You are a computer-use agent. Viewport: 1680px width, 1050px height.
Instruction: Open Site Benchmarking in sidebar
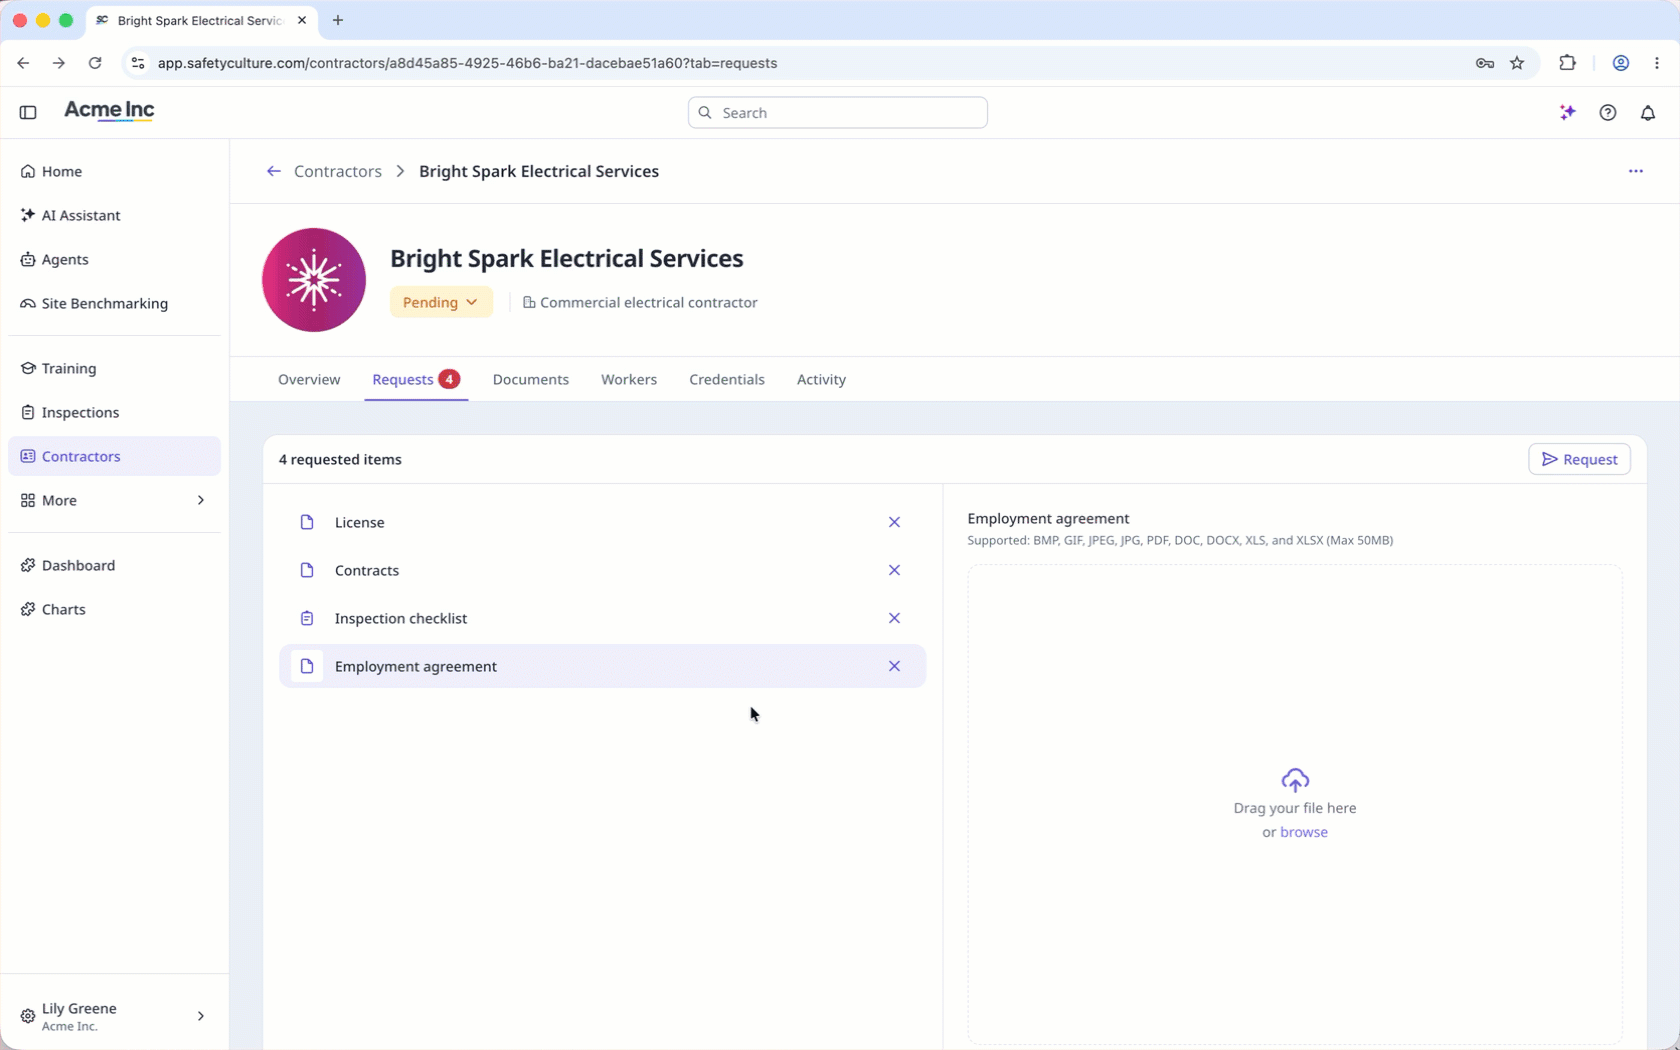tap(114, 303)
